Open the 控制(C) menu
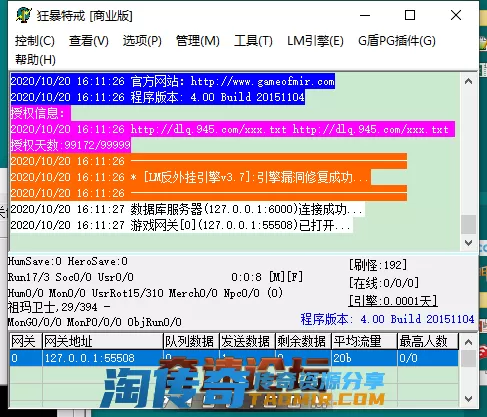Viewport: 487px width, 417px height. [35, 41]
